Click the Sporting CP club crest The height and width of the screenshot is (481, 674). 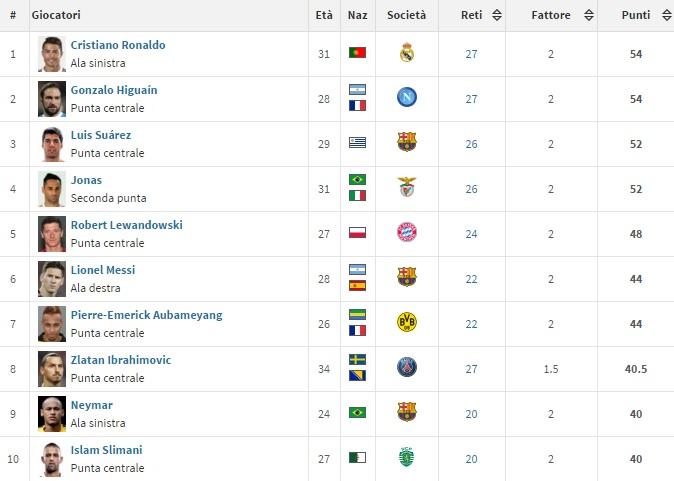[x=407, y=457]
